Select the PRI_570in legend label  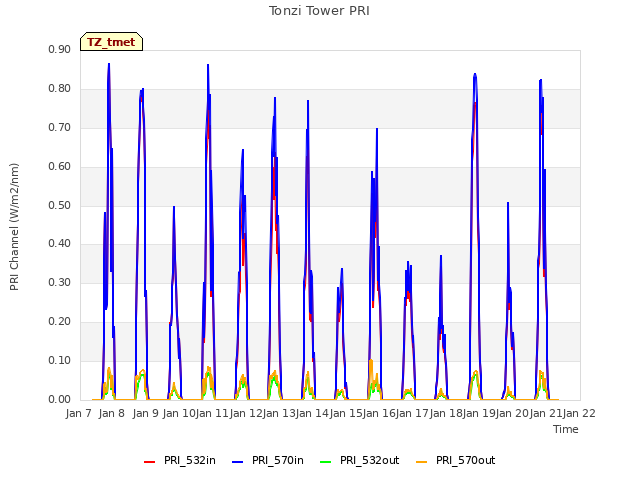click(x=278, y=460)
